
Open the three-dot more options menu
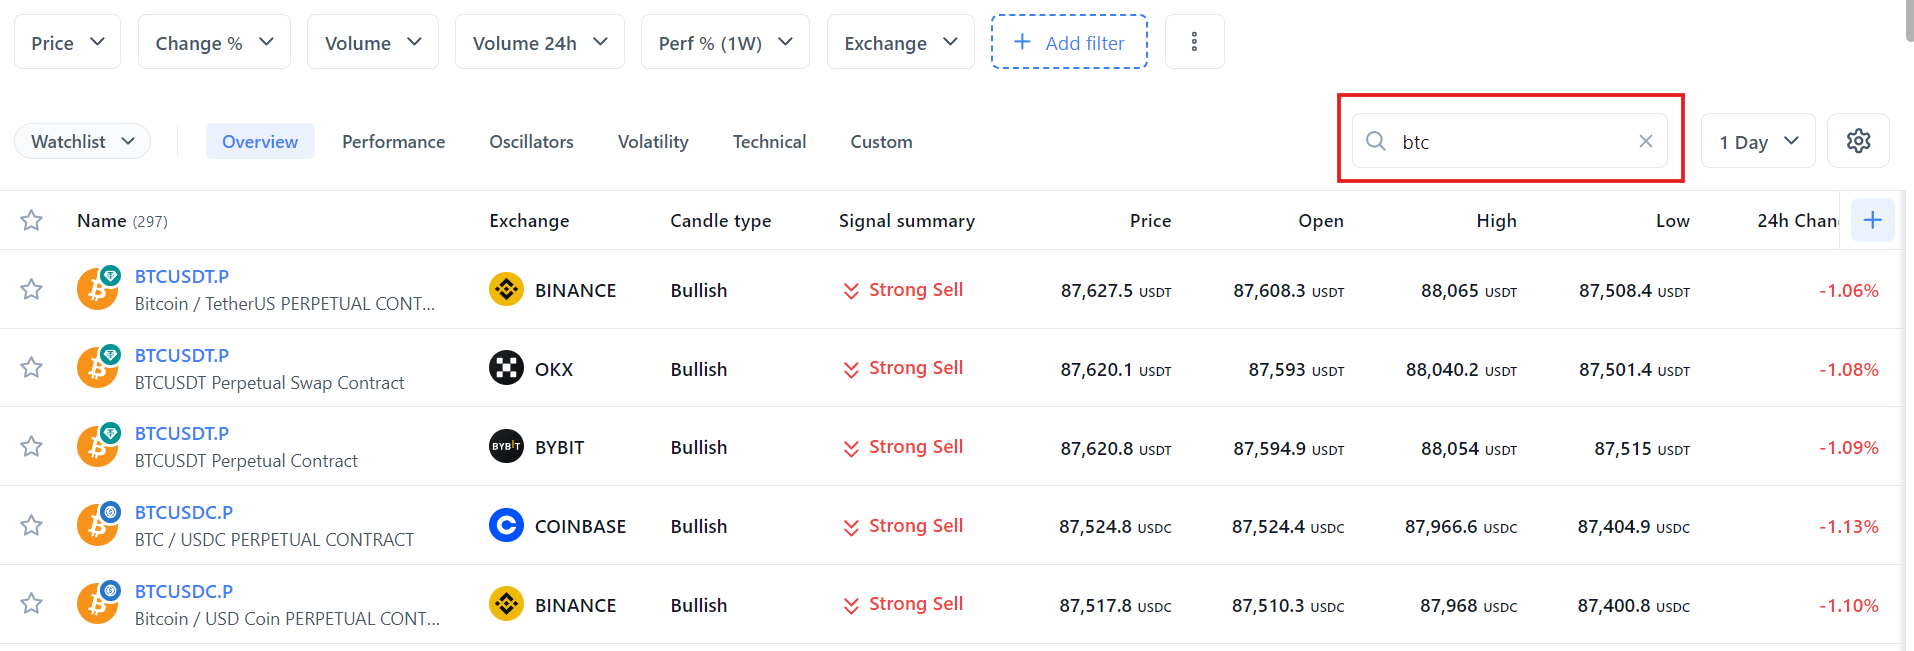tap(1194, 42)
